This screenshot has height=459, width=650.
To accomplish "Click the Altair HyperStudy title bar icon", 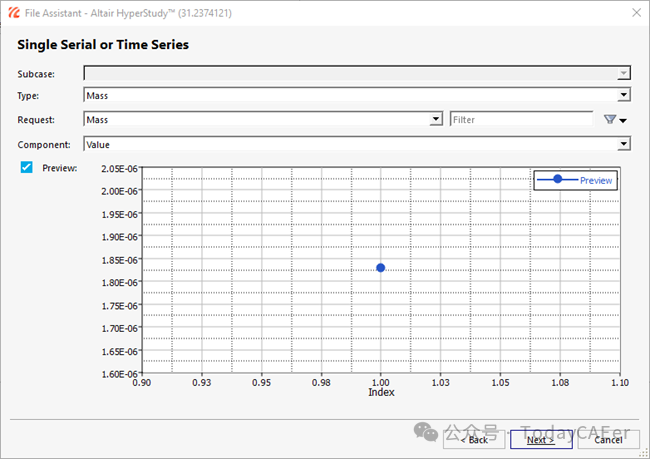I will 14,14.
